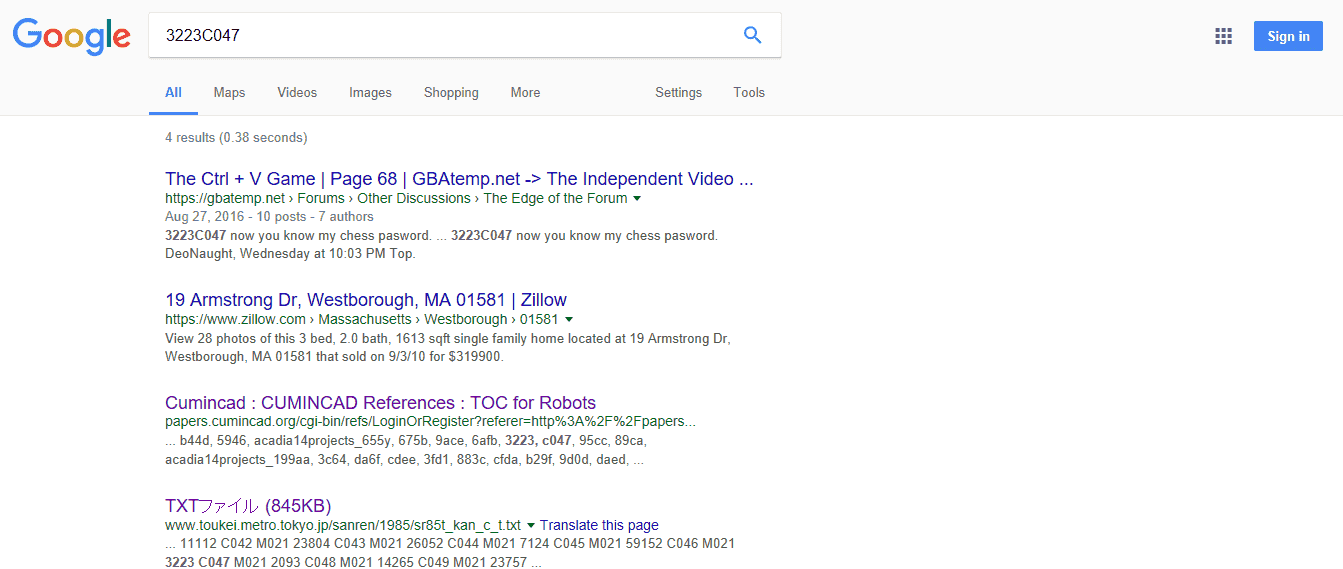Viewport: 1343px width, 569px height.
Task: Switch to the Maps tab
Action: pyautogui.click(x=229, y=93)
